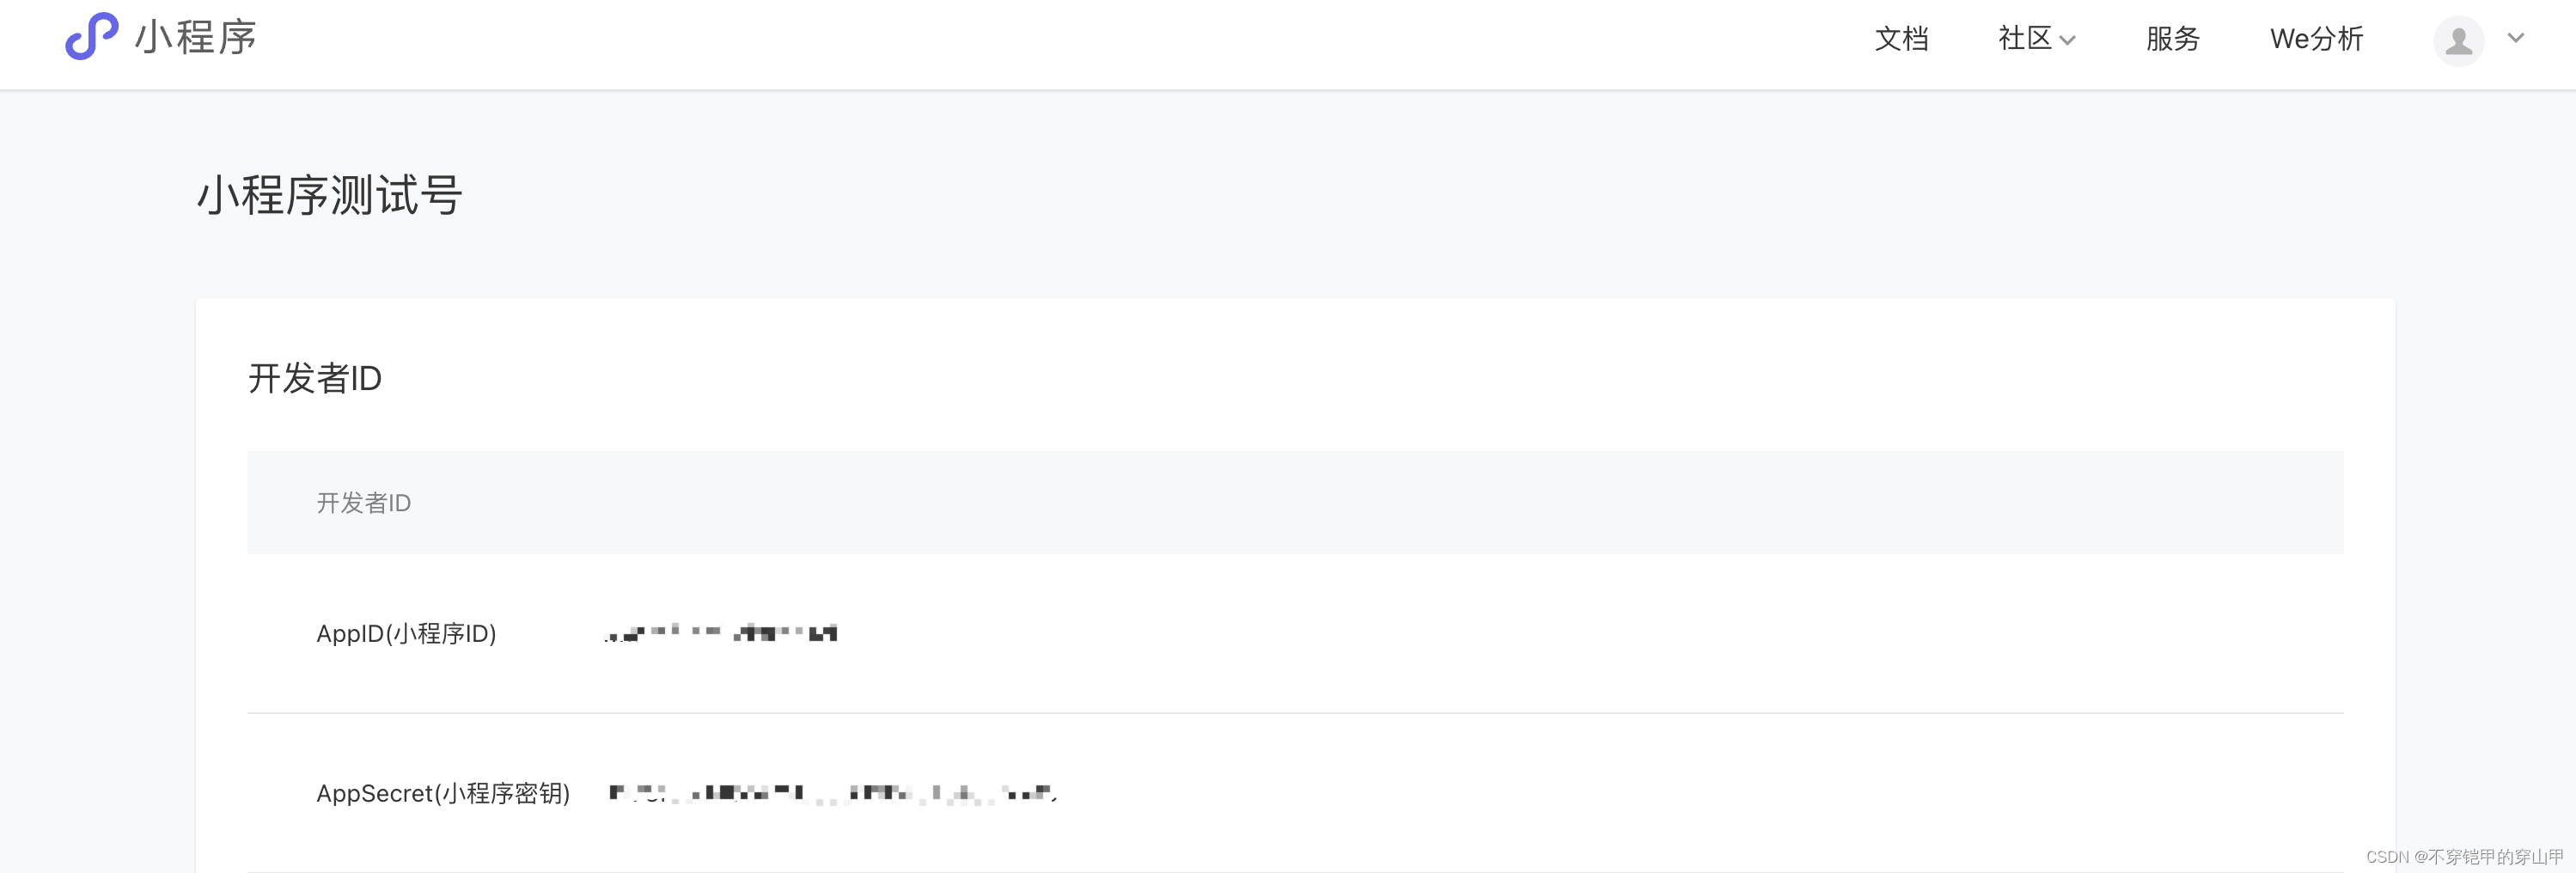
Task: Click the Mini Program logo icon
Action: coord(90,39)
